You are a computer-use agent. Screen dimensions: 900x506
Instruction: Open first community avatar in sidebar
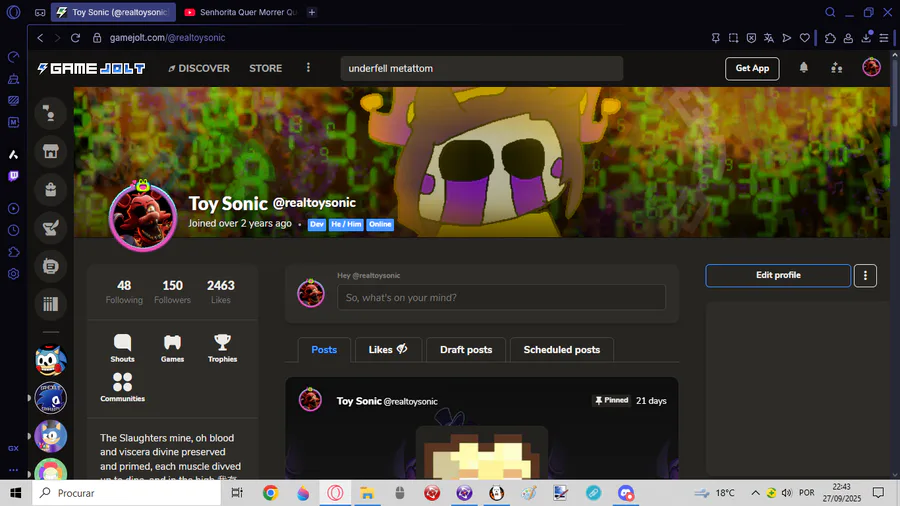pos(51,360)
